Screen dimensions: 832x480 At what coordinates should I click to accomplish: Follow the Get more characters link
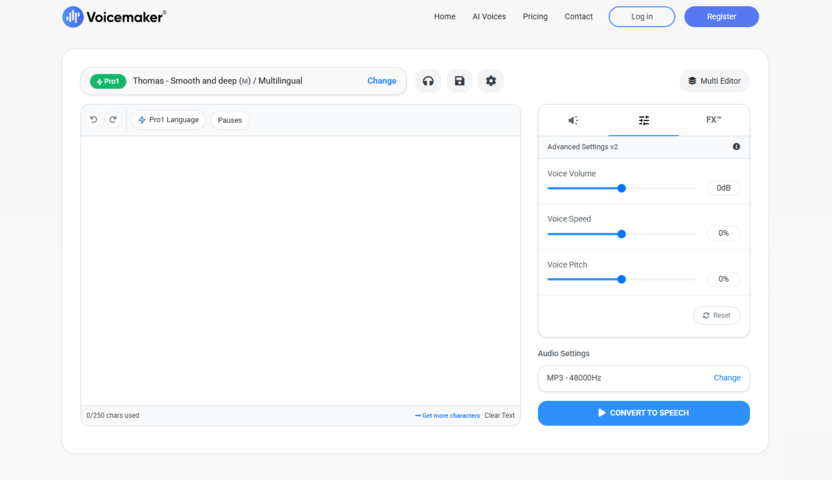[447, 416]
